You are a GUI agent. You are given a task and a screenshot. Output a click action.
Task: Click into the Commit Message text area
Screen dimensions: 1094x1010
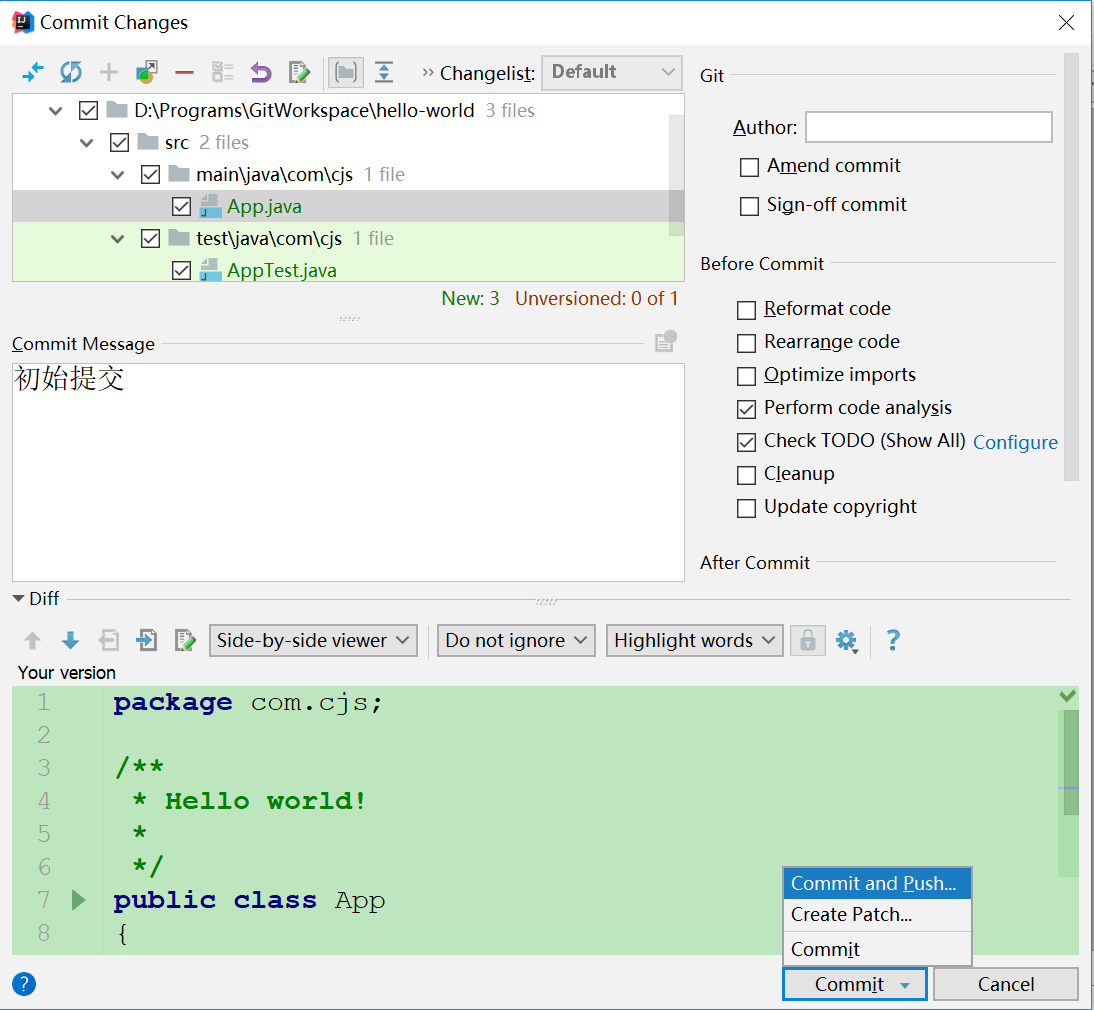pyautogui.click(x=348, y=472)
